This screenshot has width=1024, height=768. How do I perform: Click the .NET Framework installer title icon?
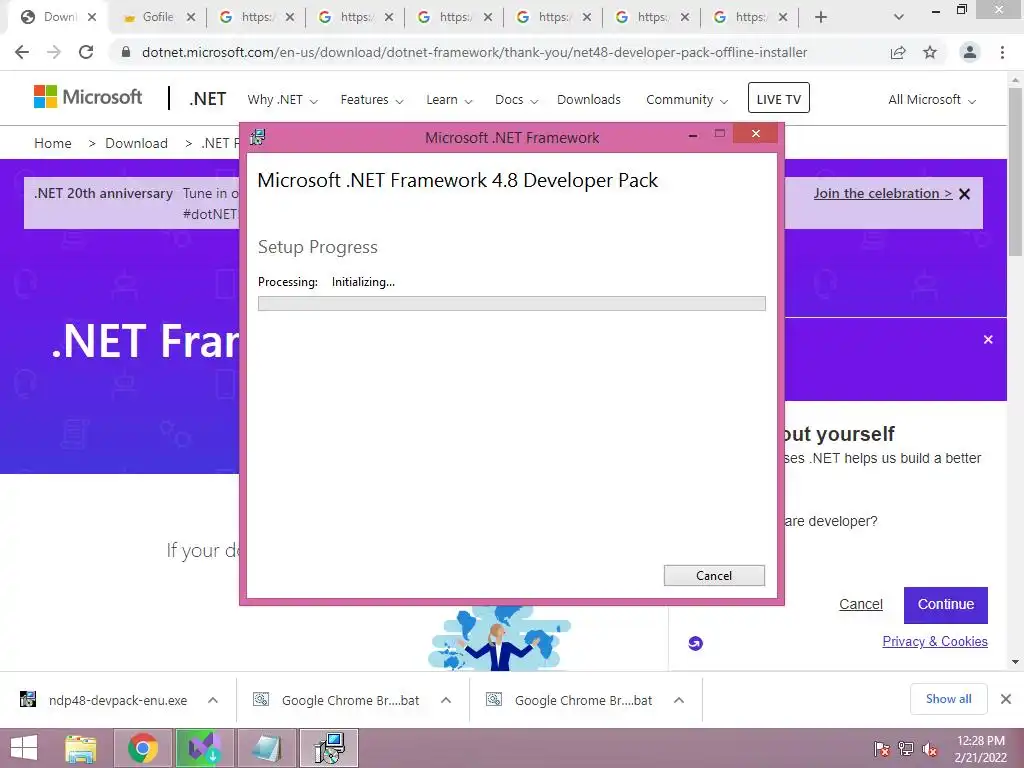coord(258,137)
